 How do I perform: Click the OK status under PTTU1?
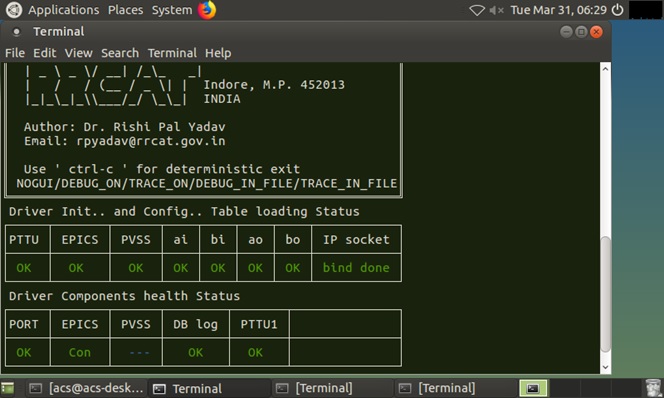[255, 352]
